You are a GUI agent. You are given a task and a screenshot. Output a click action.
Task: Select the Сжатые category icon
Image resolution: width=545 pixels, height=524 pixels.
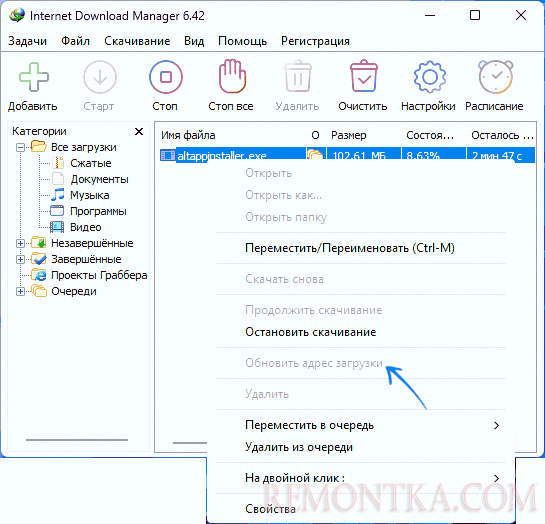point(58,163)
